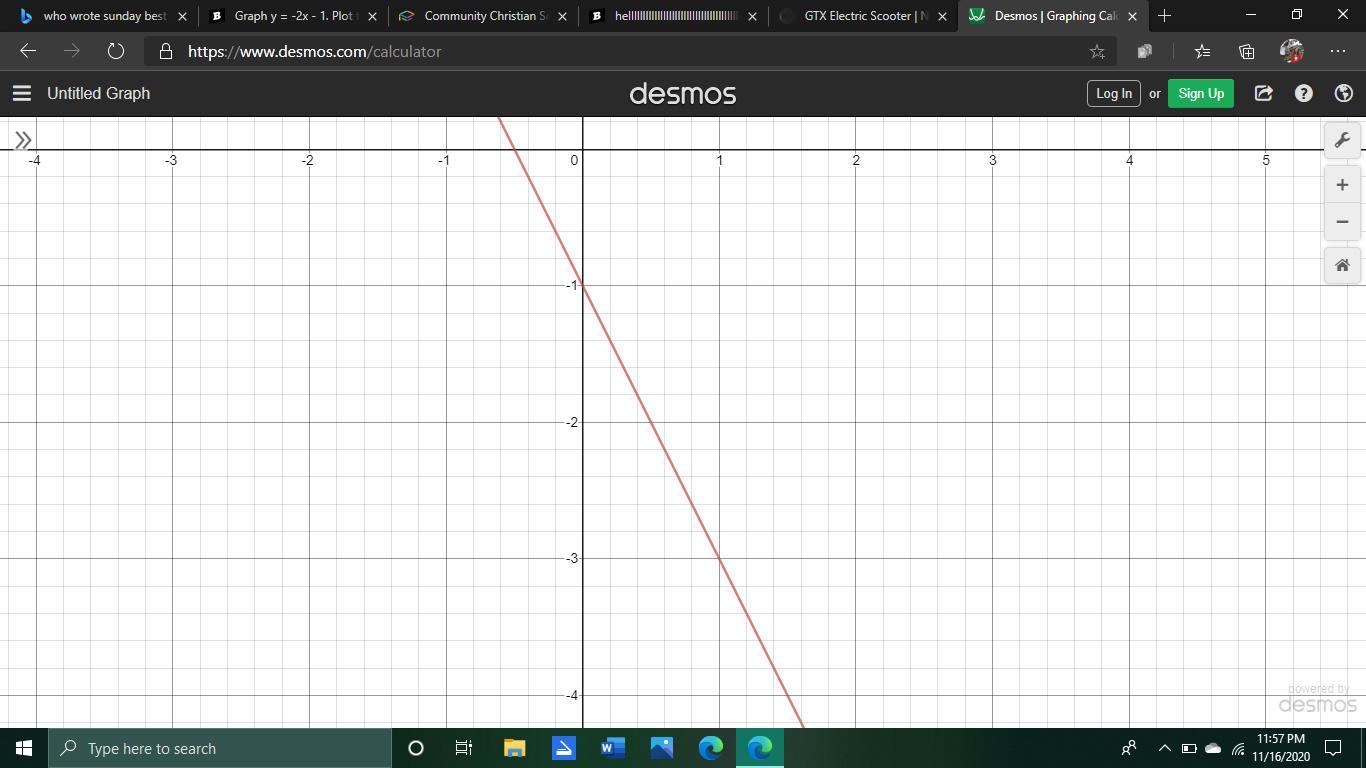
Task: Open People icon in system tray
Action: pyautogui.click(x=1129, y=748)
